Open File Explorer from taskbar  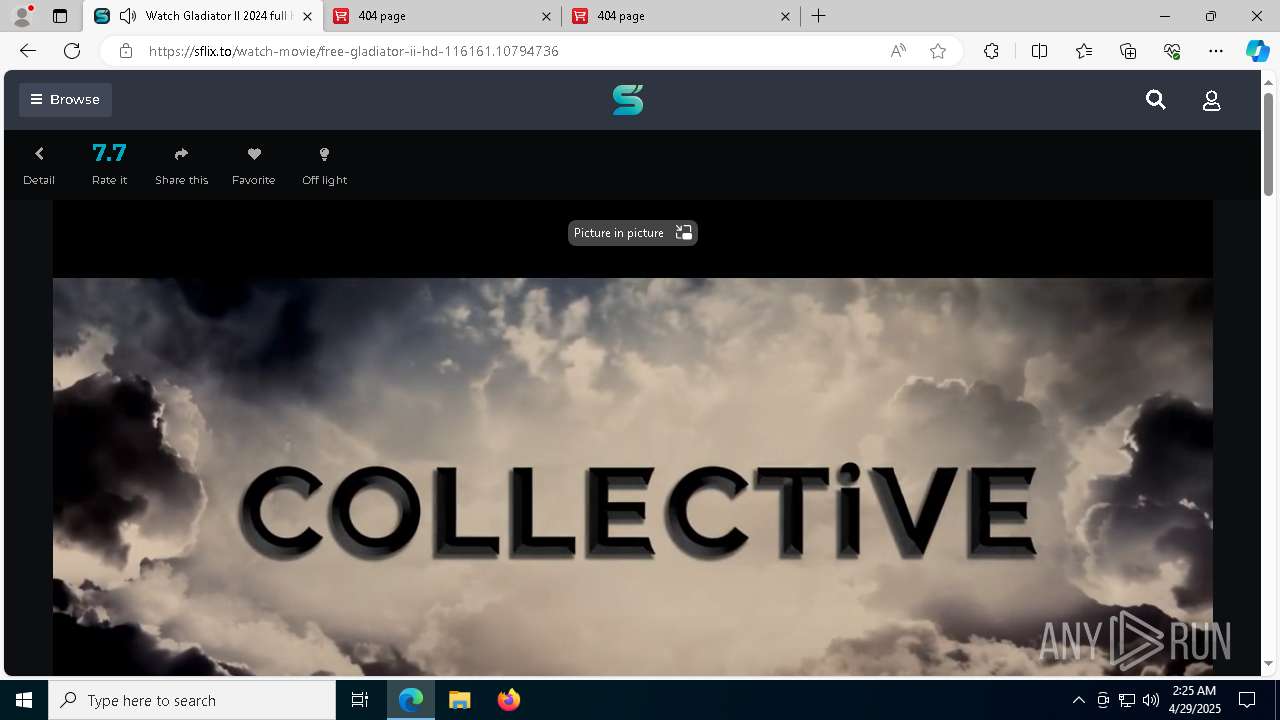[x=460, y=700]
